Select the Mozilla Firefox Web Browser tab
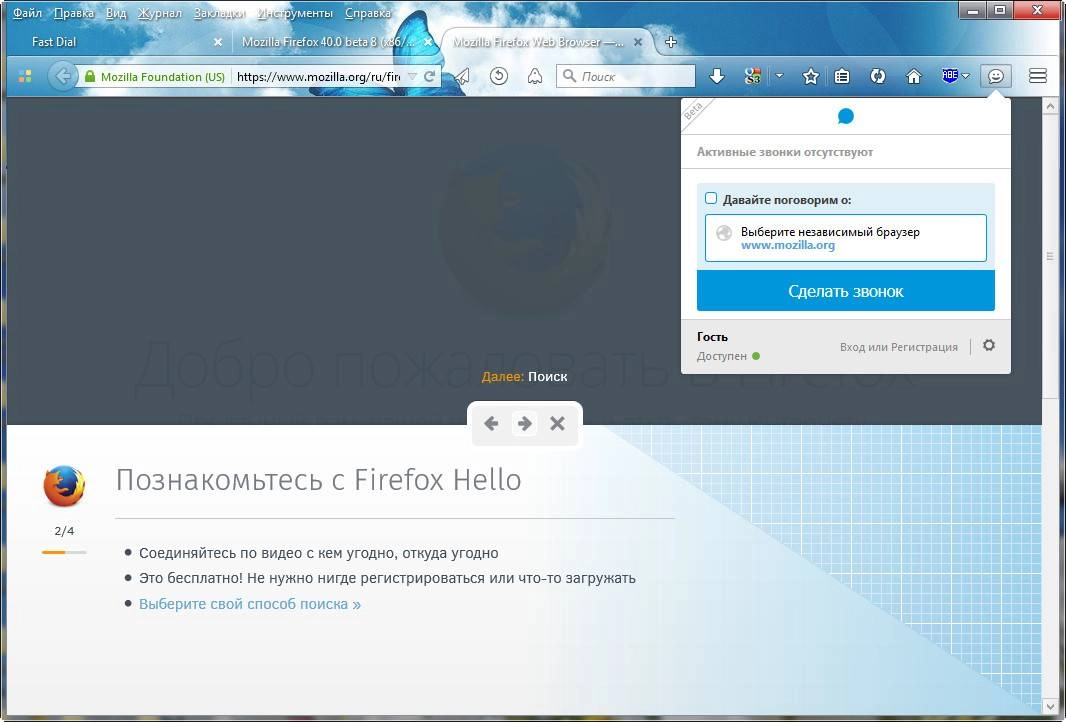Screen dimensions: 1066x722 [544, 42]
